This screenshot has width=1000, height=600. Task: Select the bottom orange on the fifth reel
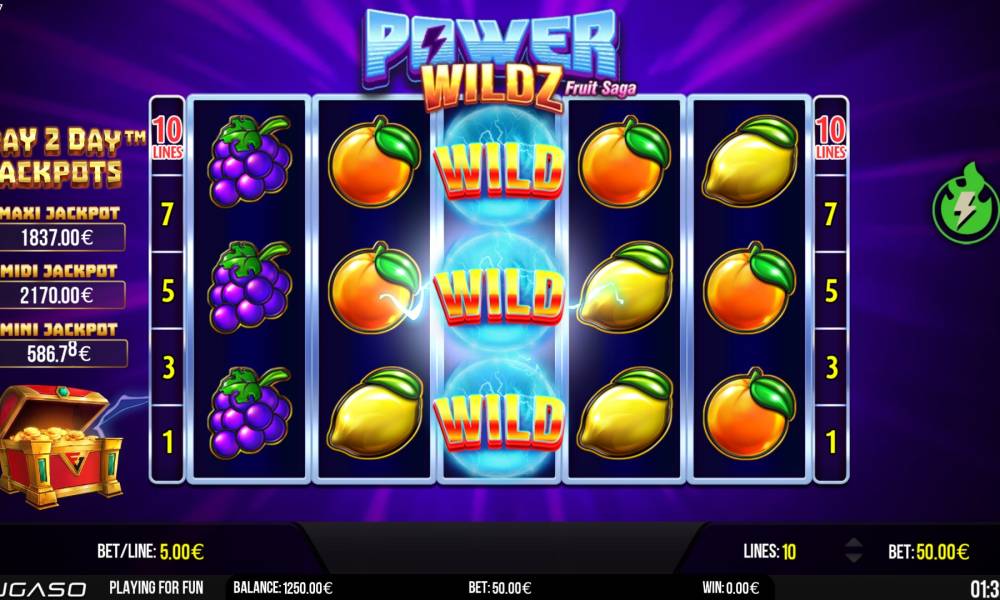coord(750,413)
